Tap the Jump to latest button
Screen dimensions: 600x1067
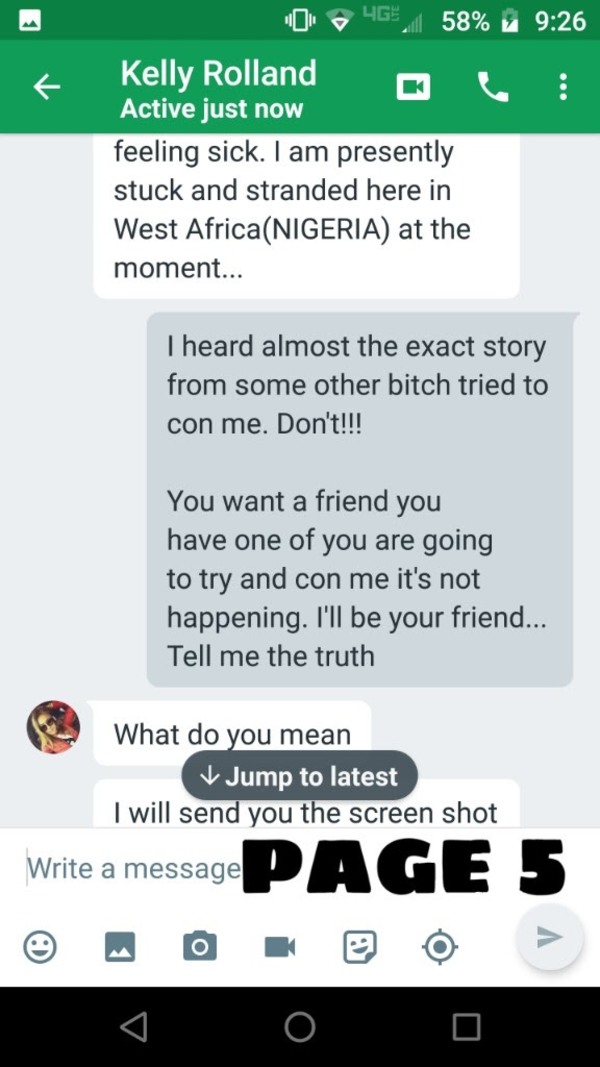click(299, 776)
